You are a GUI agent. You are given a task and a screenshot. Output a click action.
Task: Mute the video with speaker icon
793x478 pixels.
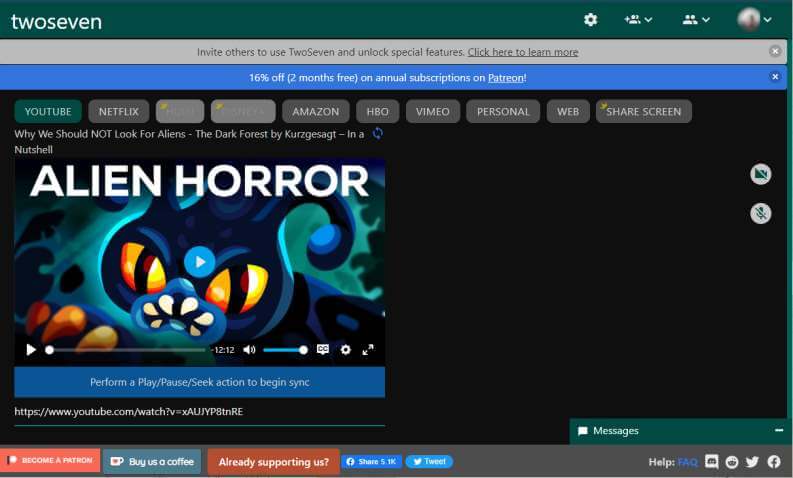[249, 350]
